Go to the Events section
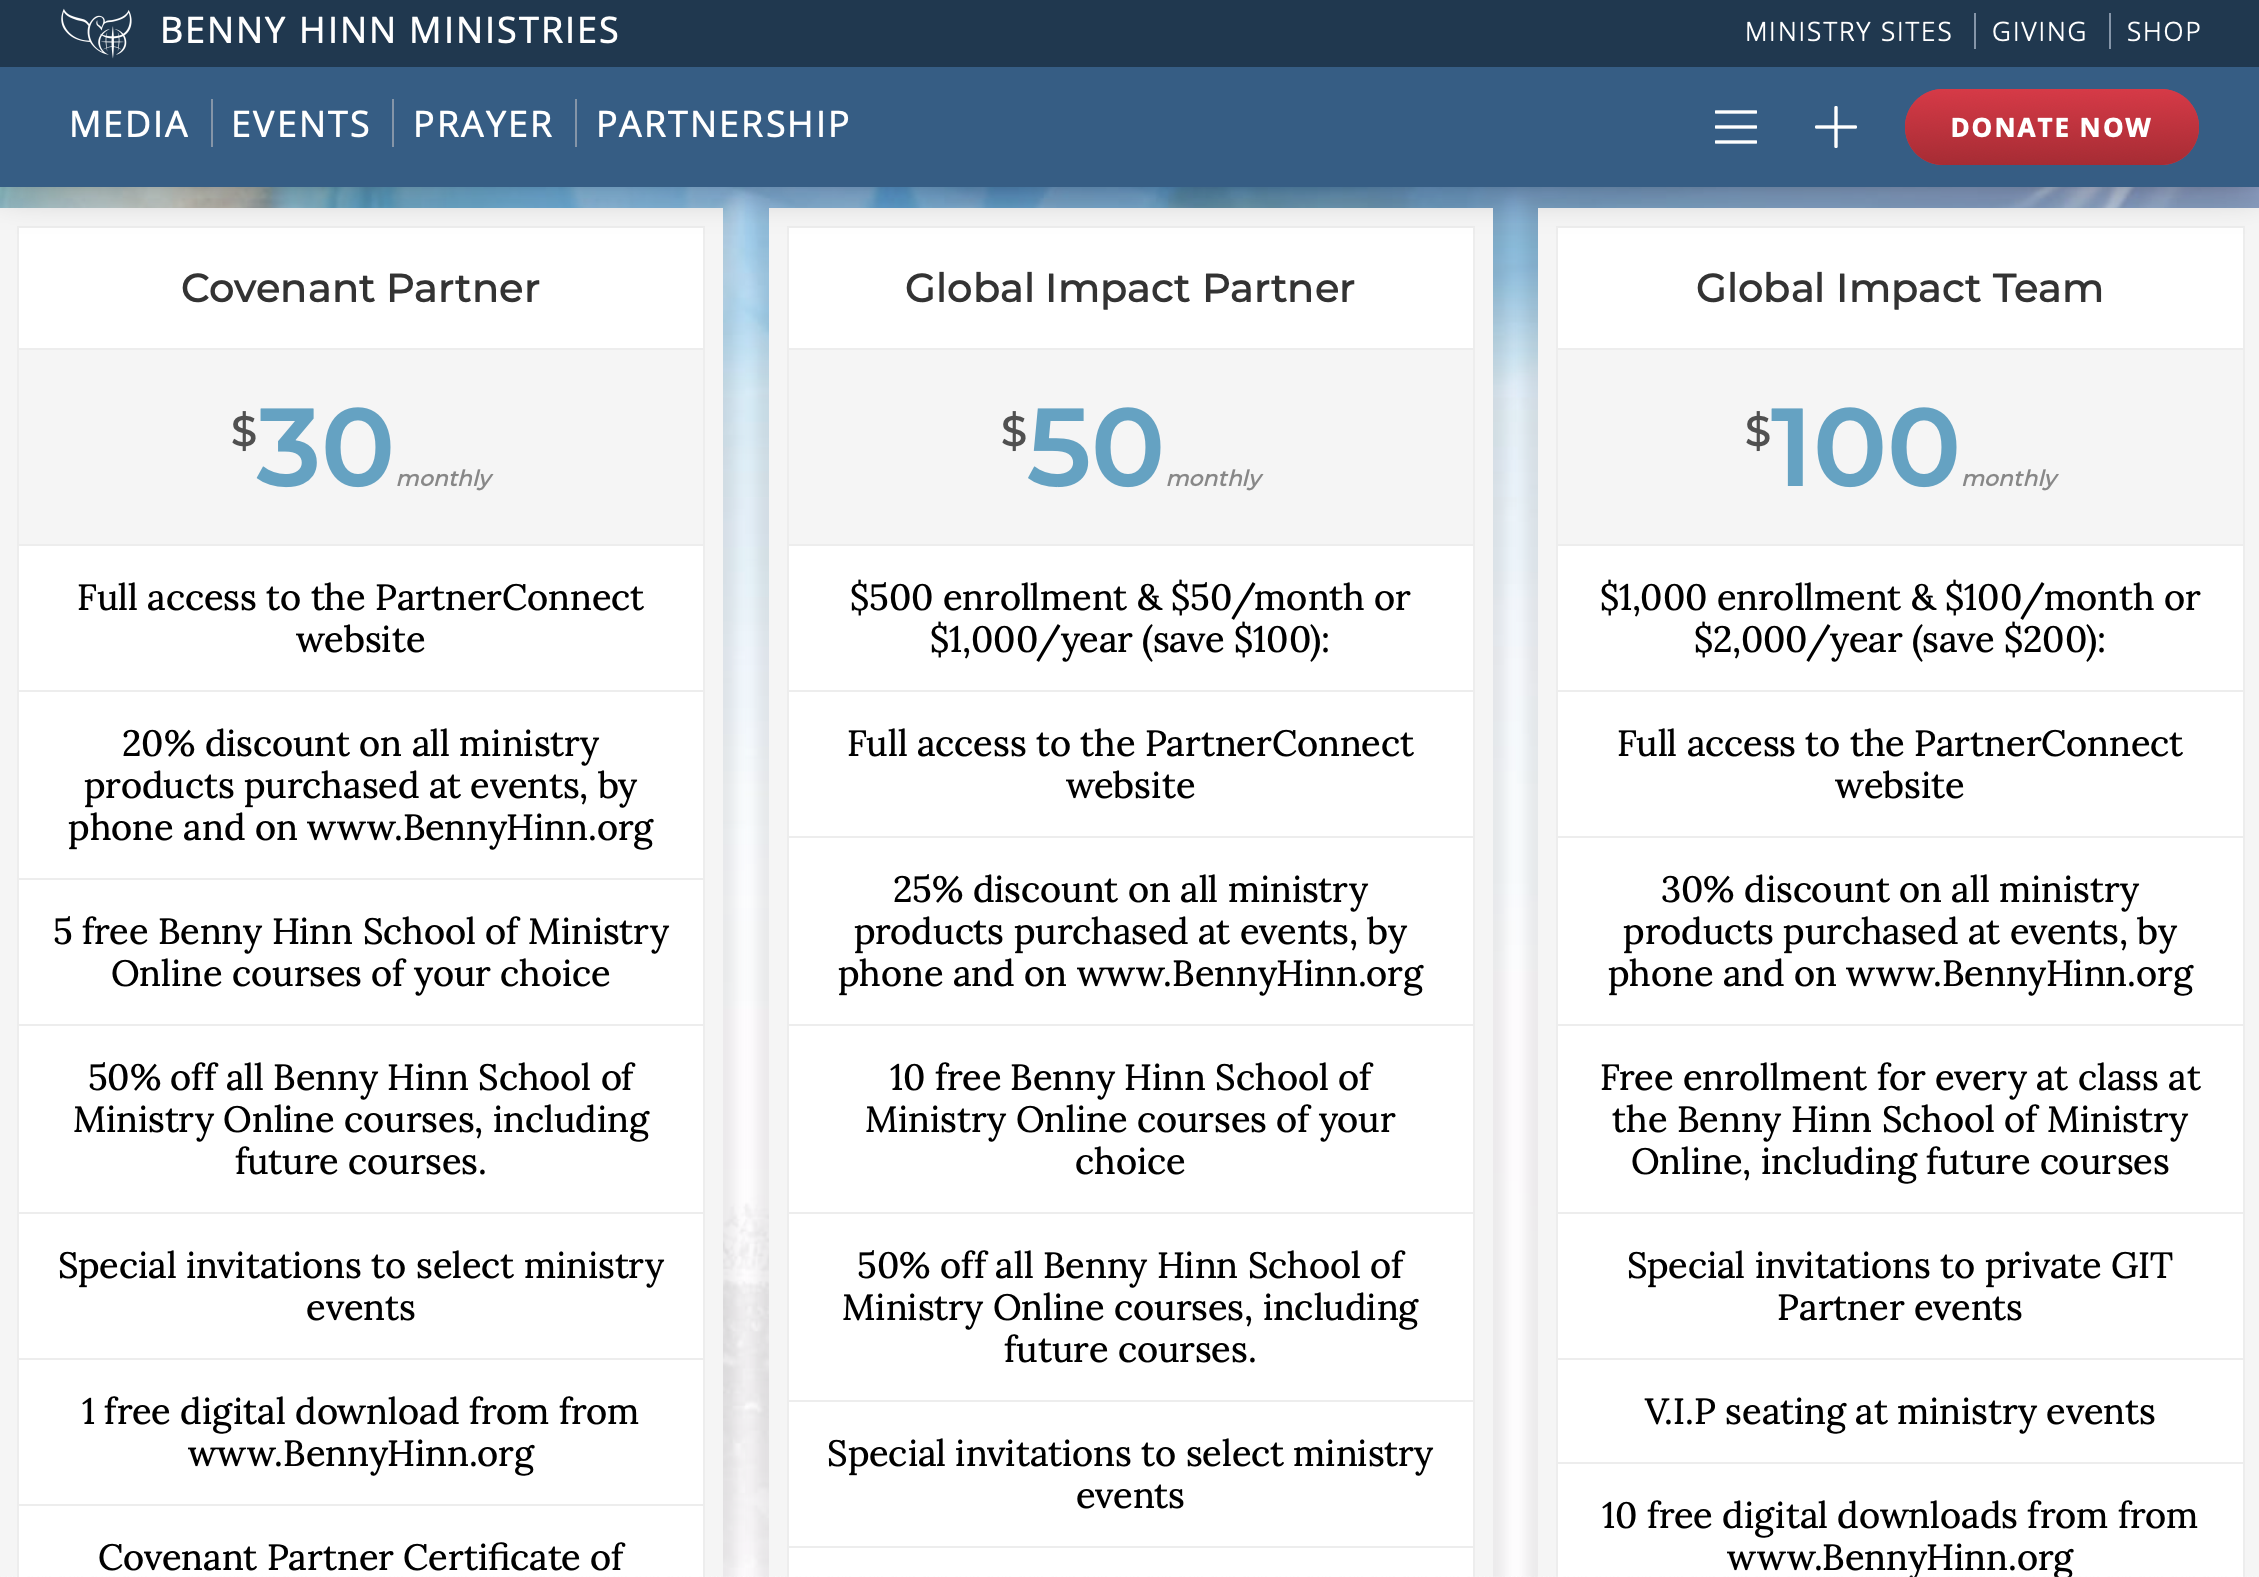The image size is (2259, 1577). (x=300, y=125)
